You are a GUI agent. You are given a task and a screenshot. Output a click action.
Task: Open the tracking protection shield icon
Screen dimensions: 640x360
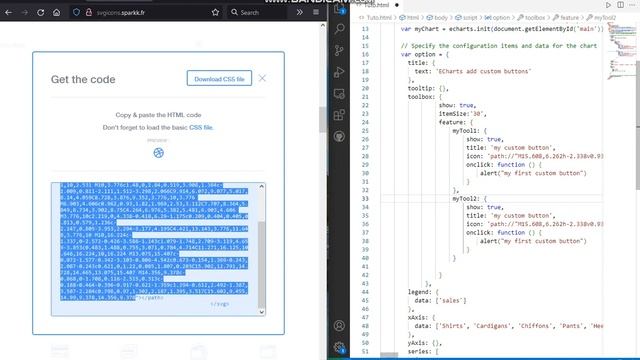tap(76, 13)
